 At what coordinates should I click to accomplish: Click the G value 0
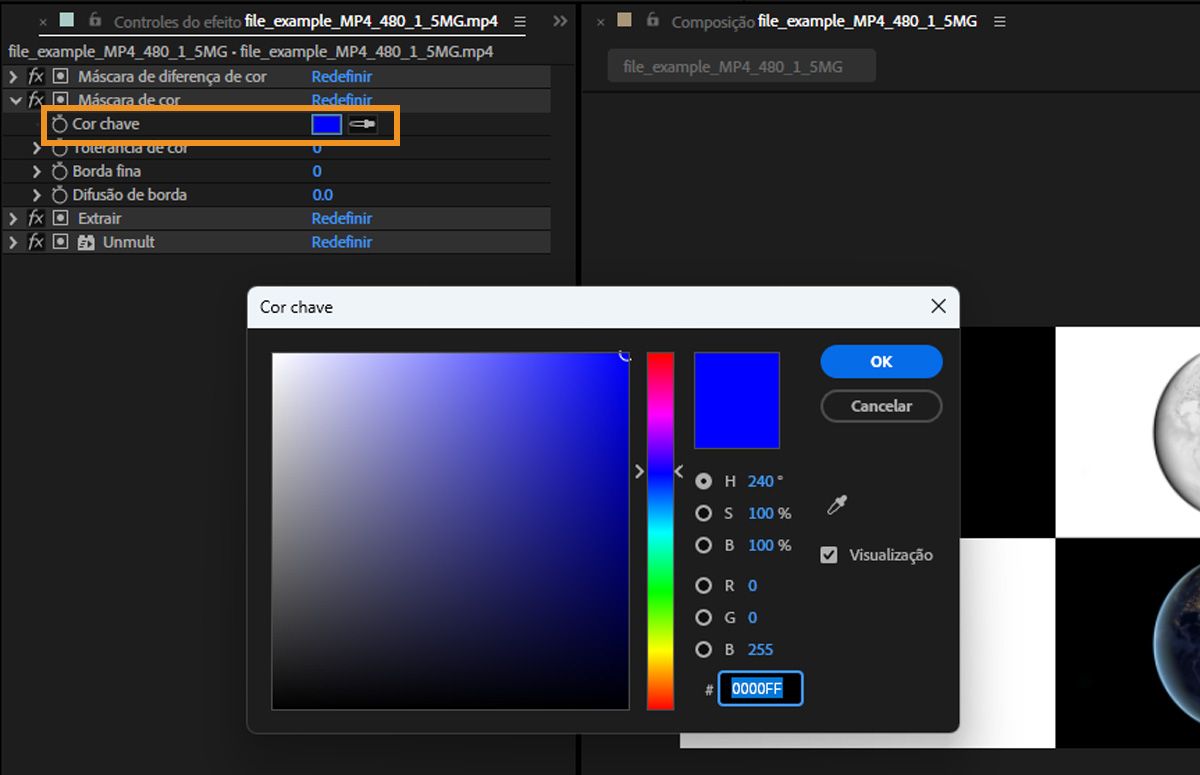[x=752, y=617]
